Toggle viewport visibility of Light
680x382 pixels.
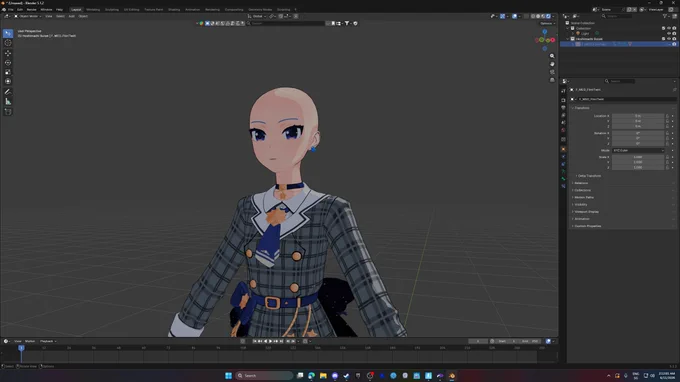tap(669, 33)
